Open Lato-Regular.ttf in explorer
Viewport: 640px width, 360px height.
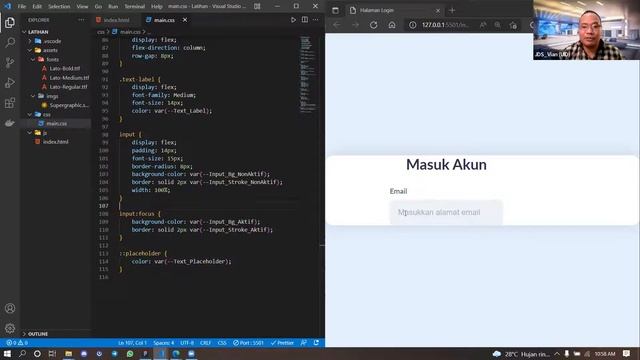coord(68,87)
